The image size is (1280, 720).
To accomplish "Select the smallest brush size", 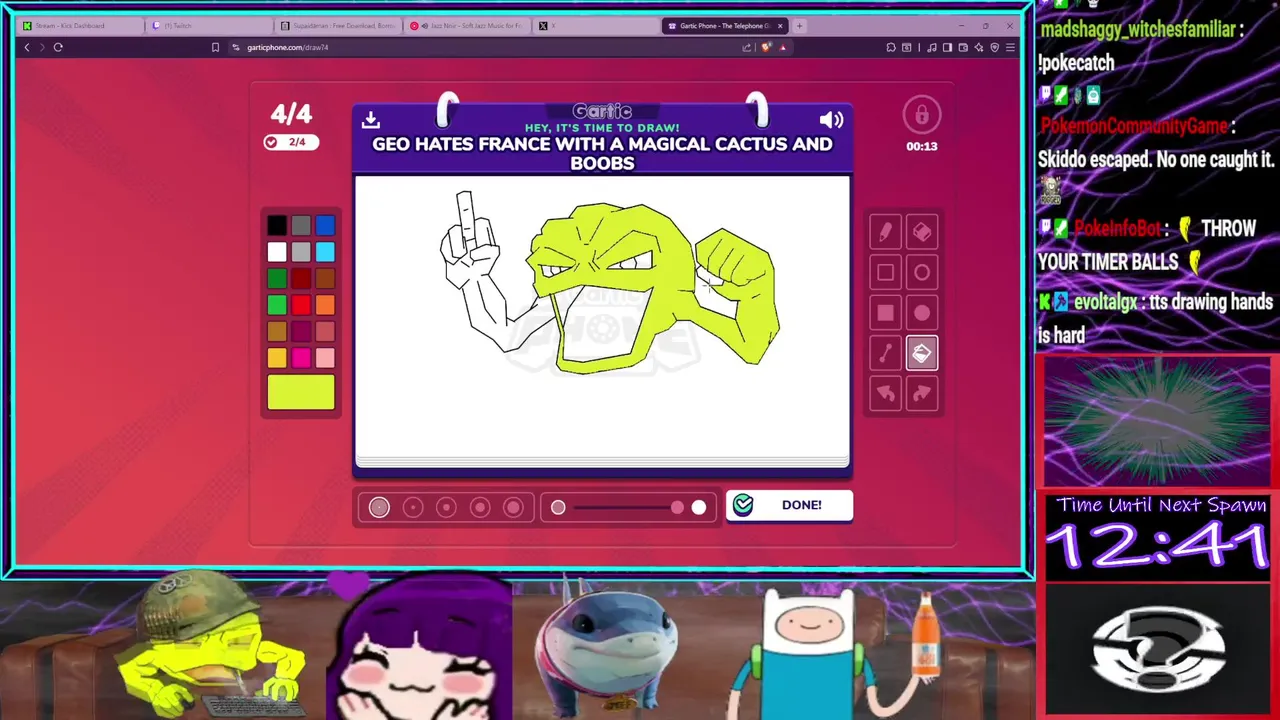I will click(379, 508).
